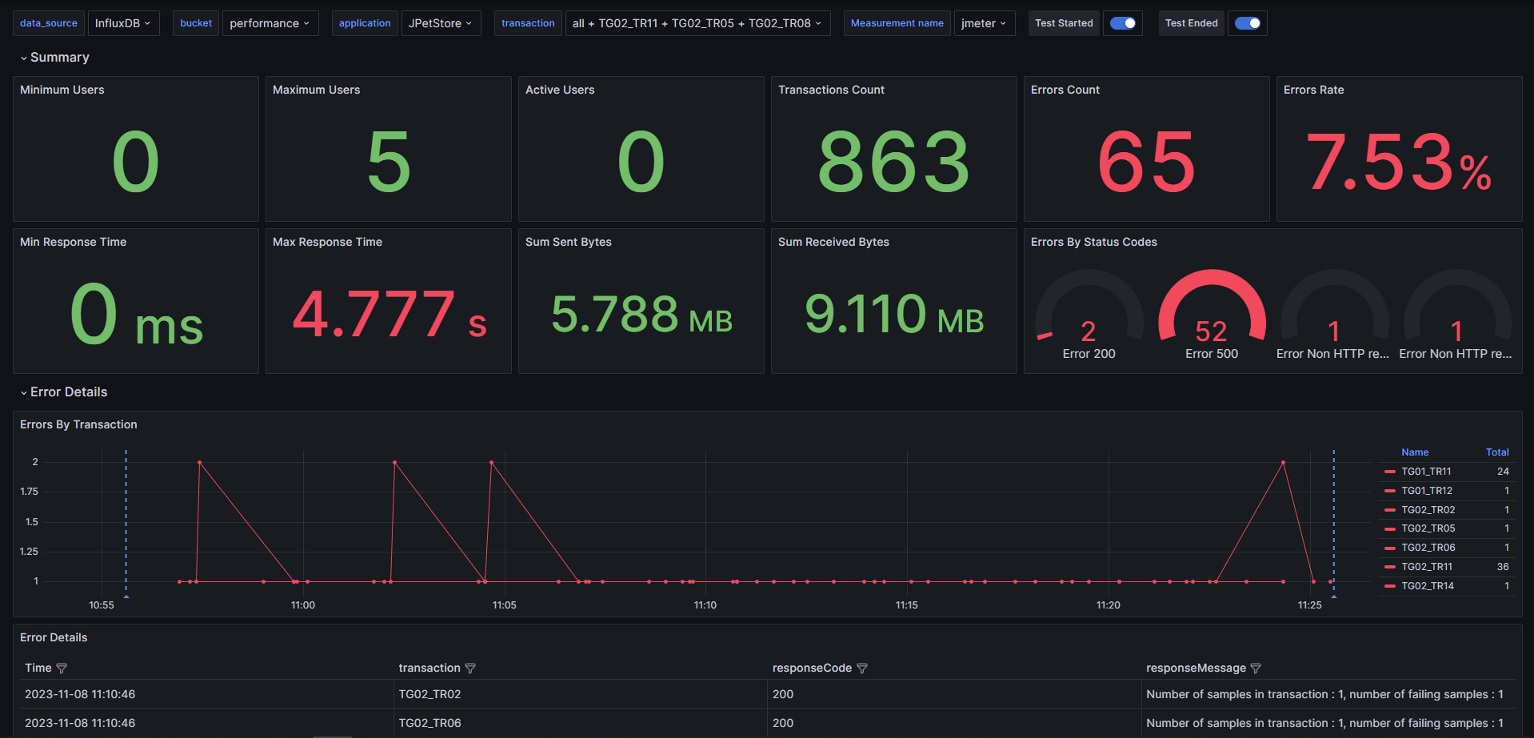Open the transaction multi-select dropdown
The image size is (1534, 738).
tap(697, 23)
